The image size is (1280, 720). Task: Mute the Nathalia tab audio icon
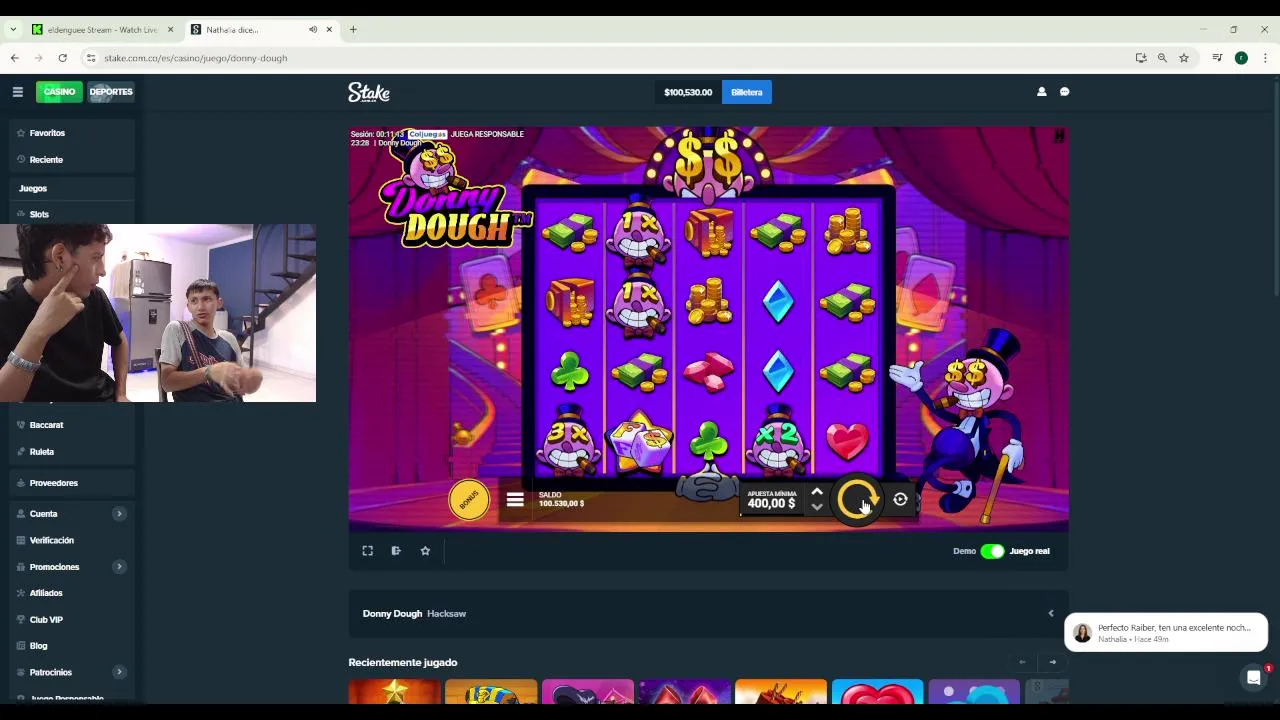click(313, 30)
